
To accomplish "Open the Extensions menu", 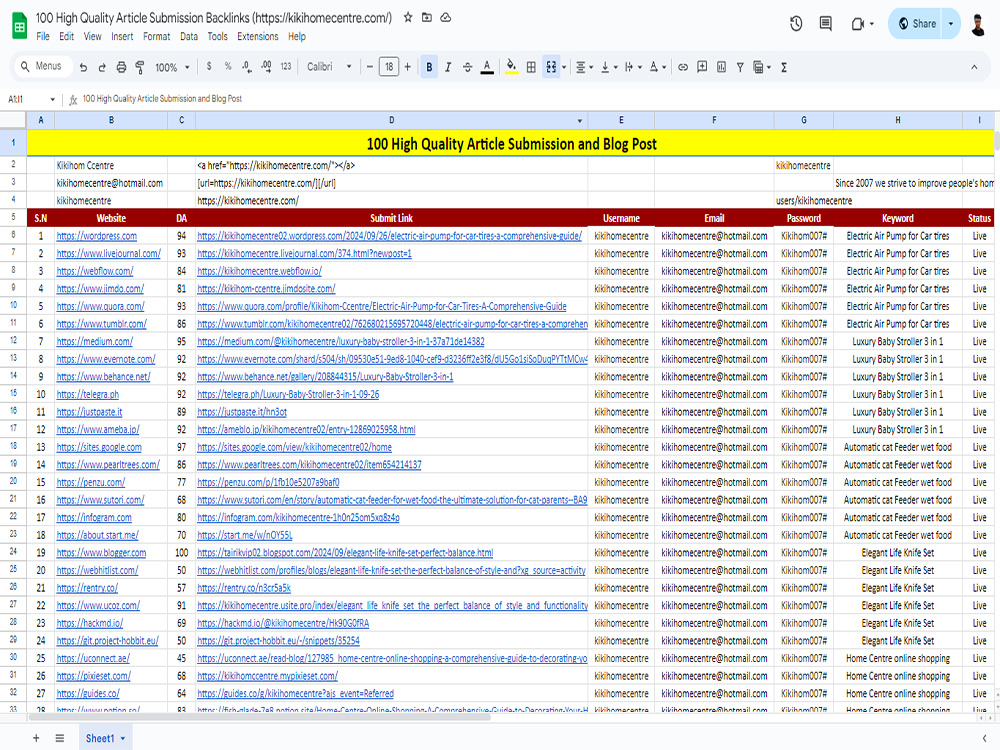I will [258, 36].
